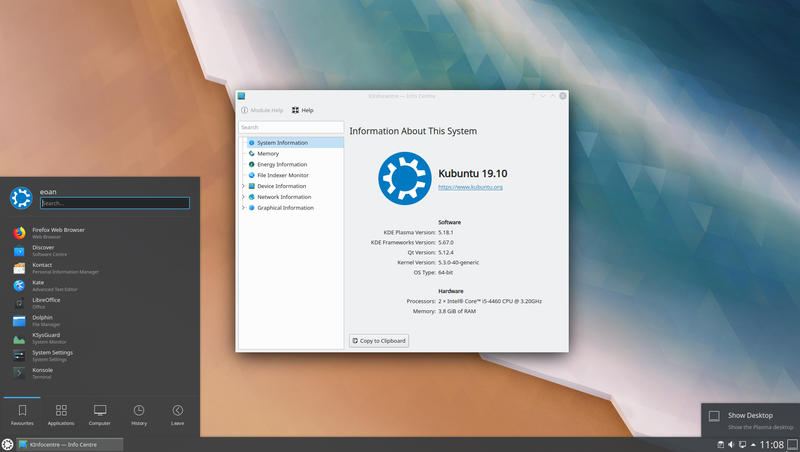Viewport: 800px width, 452px height.
Task: Focus the launcher search field
Action: click(x=115, y=203)
